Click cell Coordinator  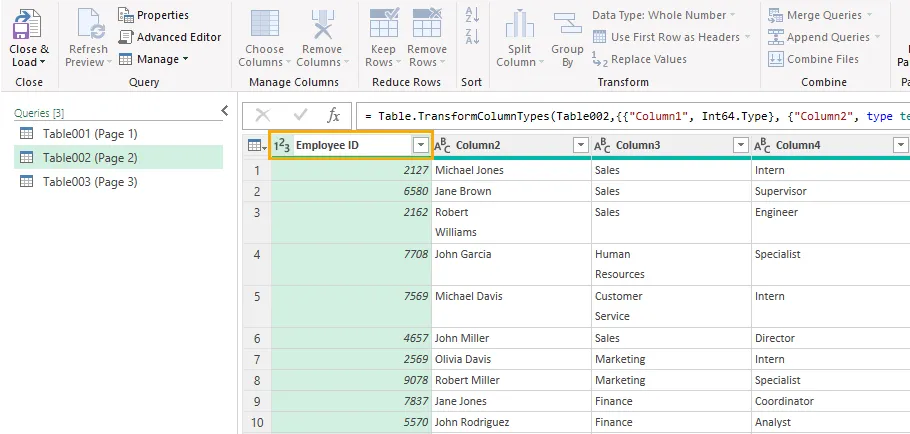tap(831, 402)
